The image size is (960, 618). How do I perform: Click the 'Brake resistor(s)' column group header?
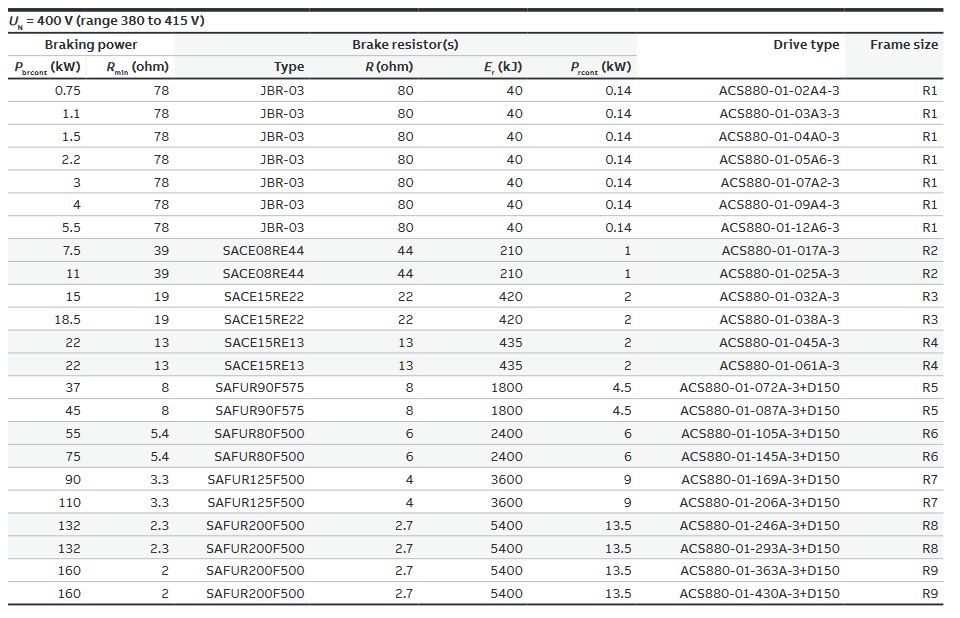(x=405, y=45)
